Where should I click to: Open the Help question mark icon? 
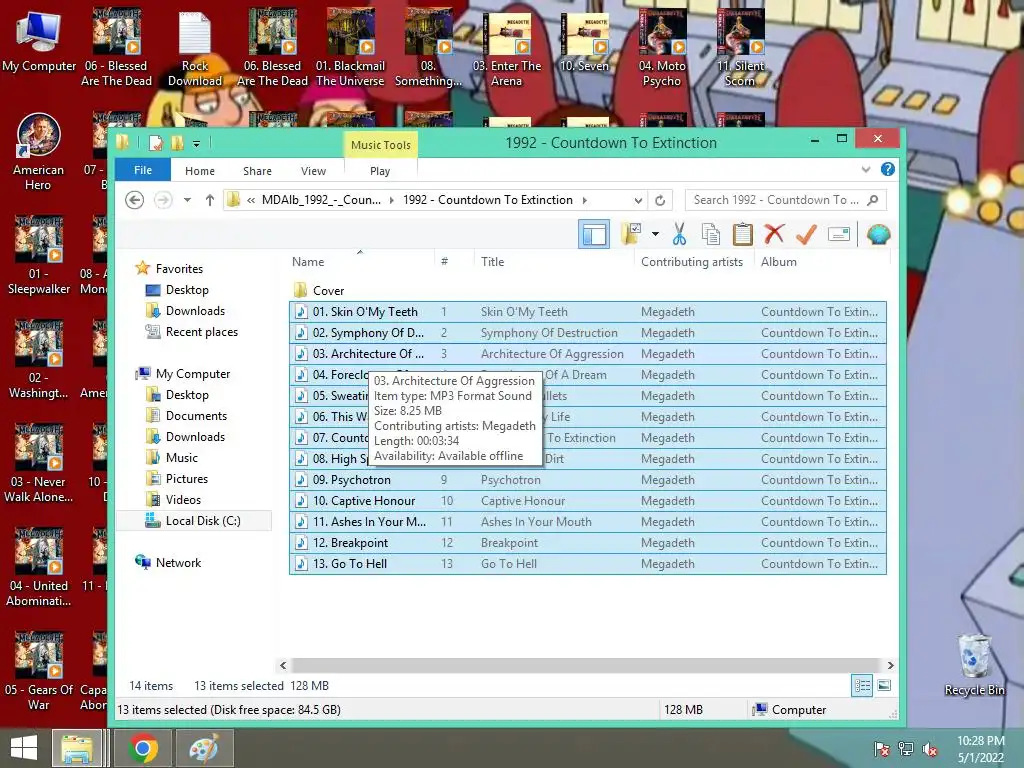tap(888, 170)
